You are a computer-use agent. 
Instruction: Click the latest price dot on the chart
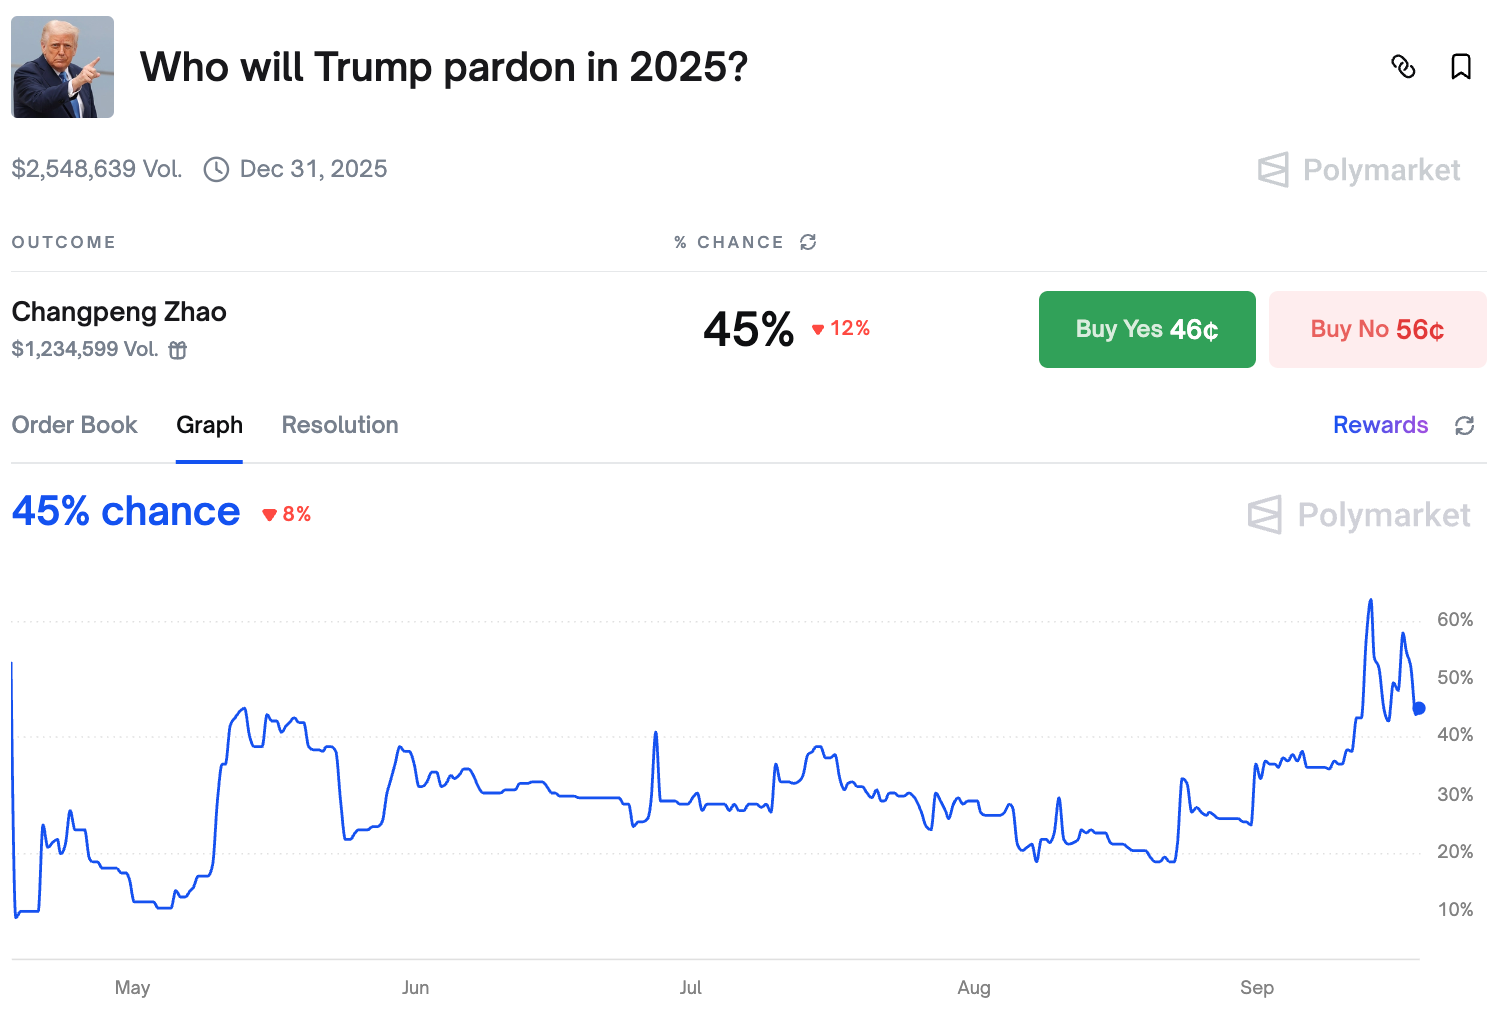(x=1418, y=709)
